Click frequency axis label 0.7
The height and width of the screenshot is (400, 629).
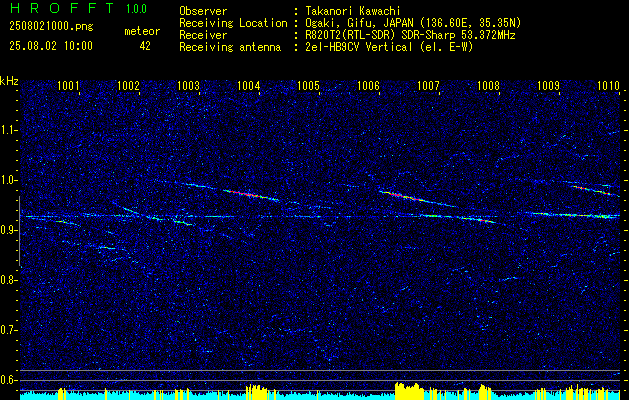point(9,330)
